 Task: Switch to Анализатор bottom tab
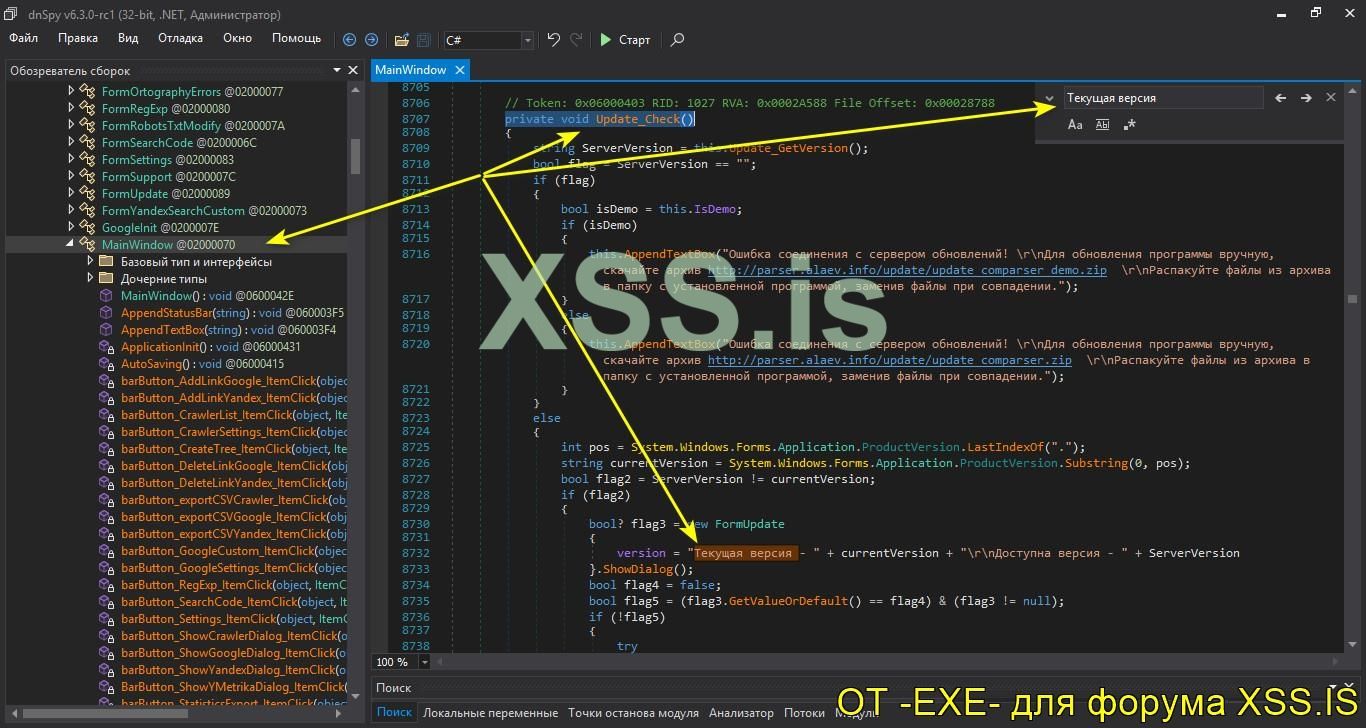tap(741, 713)
